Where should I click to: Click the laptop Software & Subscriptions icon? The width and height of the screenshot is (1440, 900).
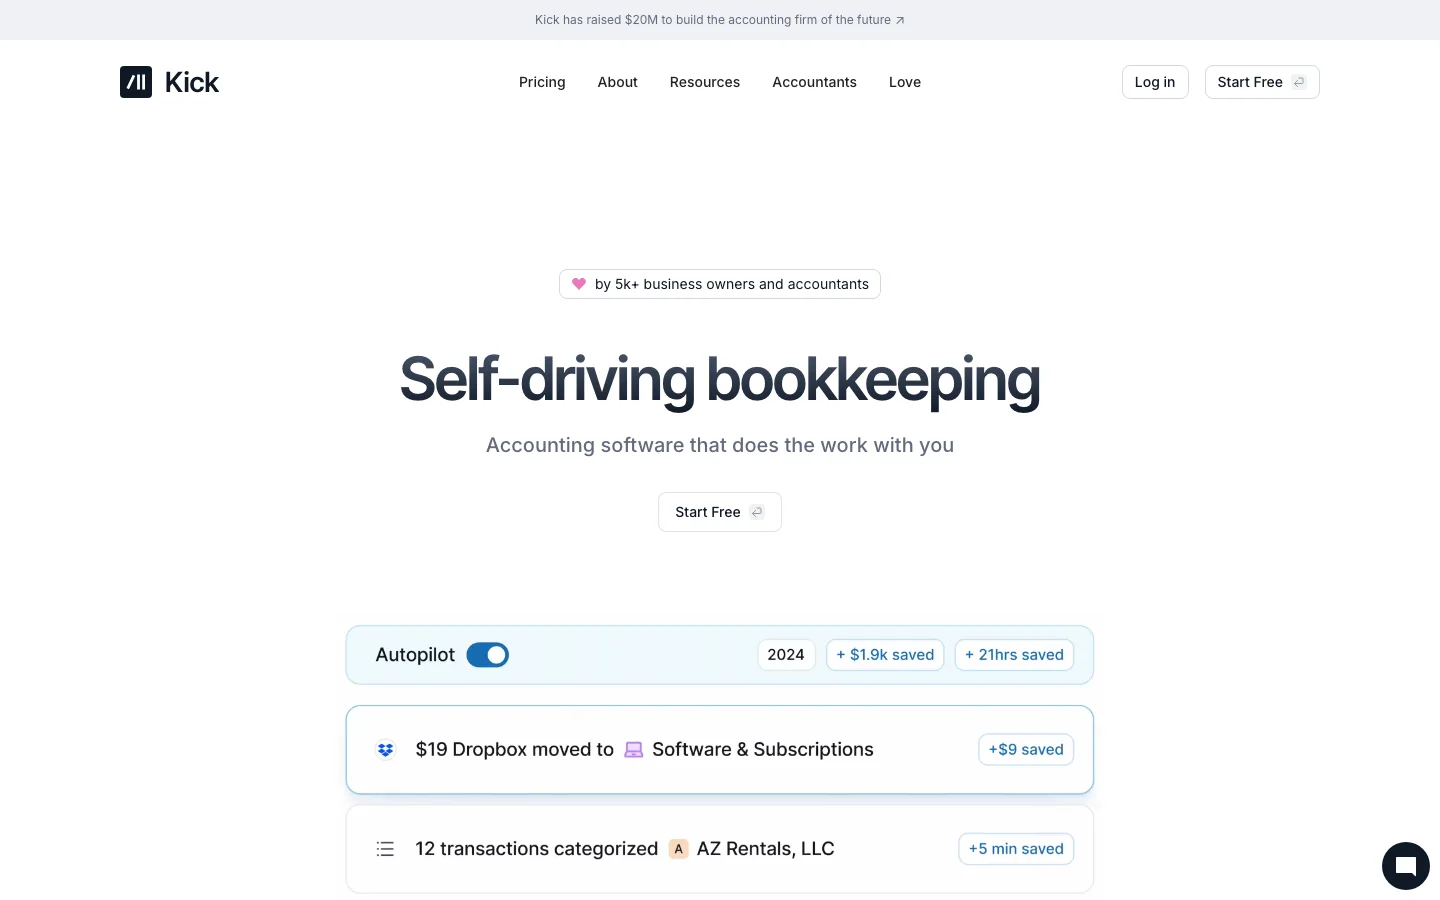click(633, 750)
